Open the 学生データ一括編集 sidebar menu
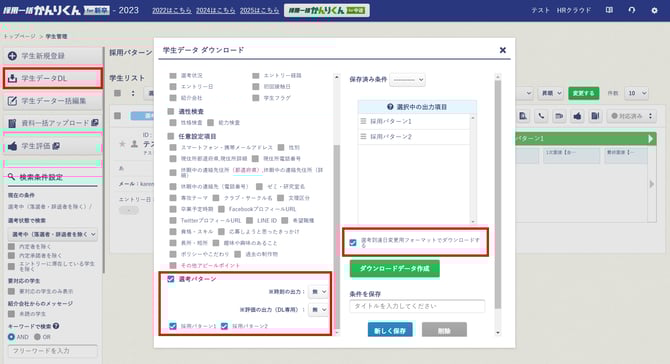Screen dimensions: 670x364 pyautogui.click(x=53, y=101)
